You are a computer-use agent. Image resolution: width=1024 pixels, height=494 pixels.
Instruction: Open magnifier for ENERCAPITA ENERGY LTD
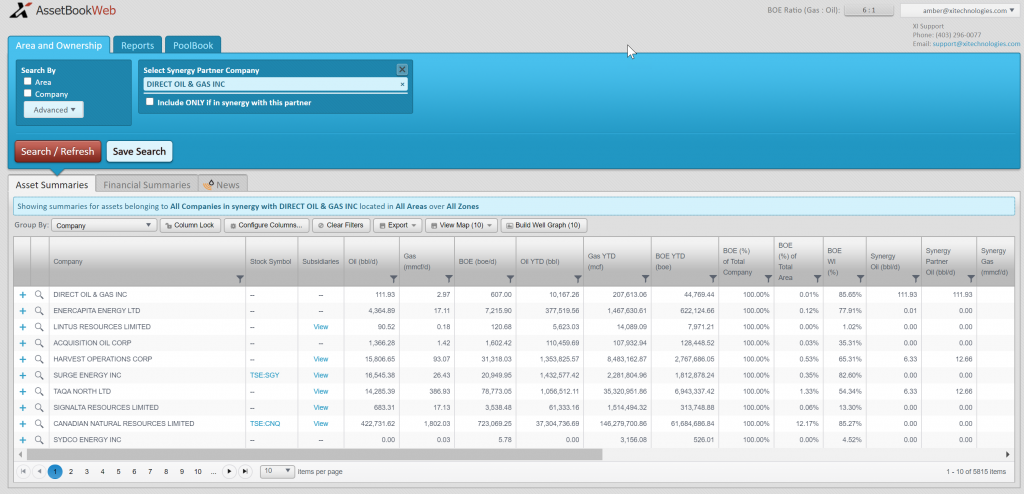[x=39, y=311]
